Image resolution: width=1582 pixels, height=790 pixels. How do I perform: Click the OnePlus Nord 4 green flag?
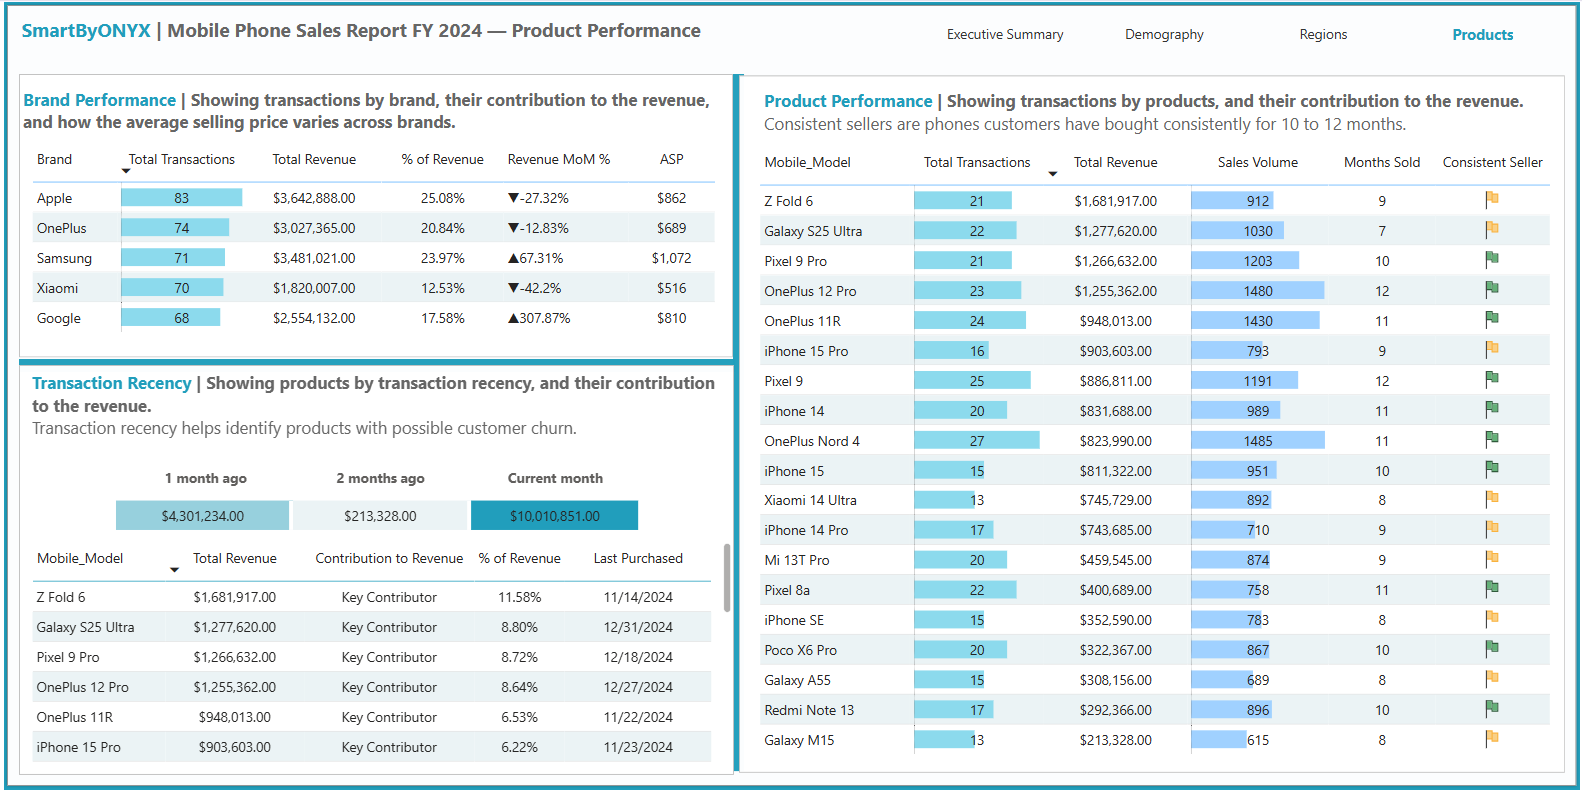point(1492,439)
